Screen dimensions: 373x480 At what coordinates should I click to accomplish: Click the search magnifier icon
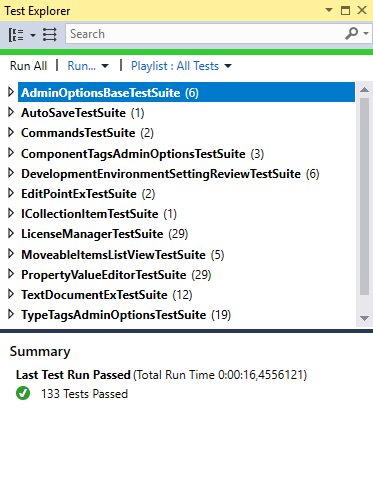click(351, 33)
